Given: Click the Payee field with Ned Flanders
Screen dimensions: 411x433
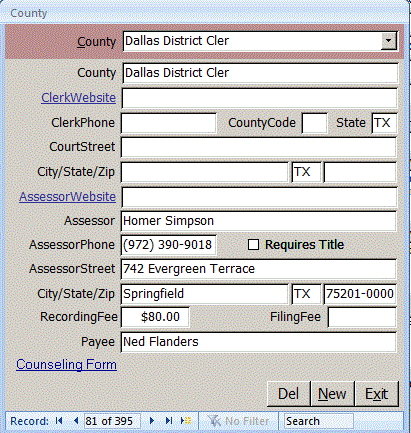Looking at the screenshot, I should 259,342.
